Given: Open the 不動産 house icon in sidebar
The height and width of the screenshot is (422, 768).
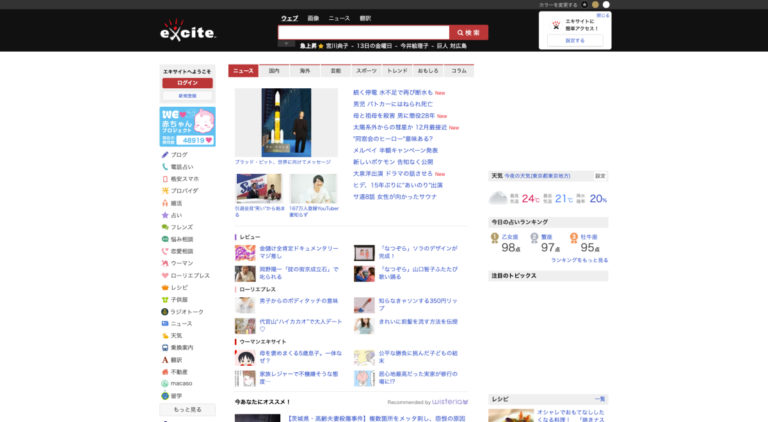Looking at the screenshot, I should click(165, 371).
